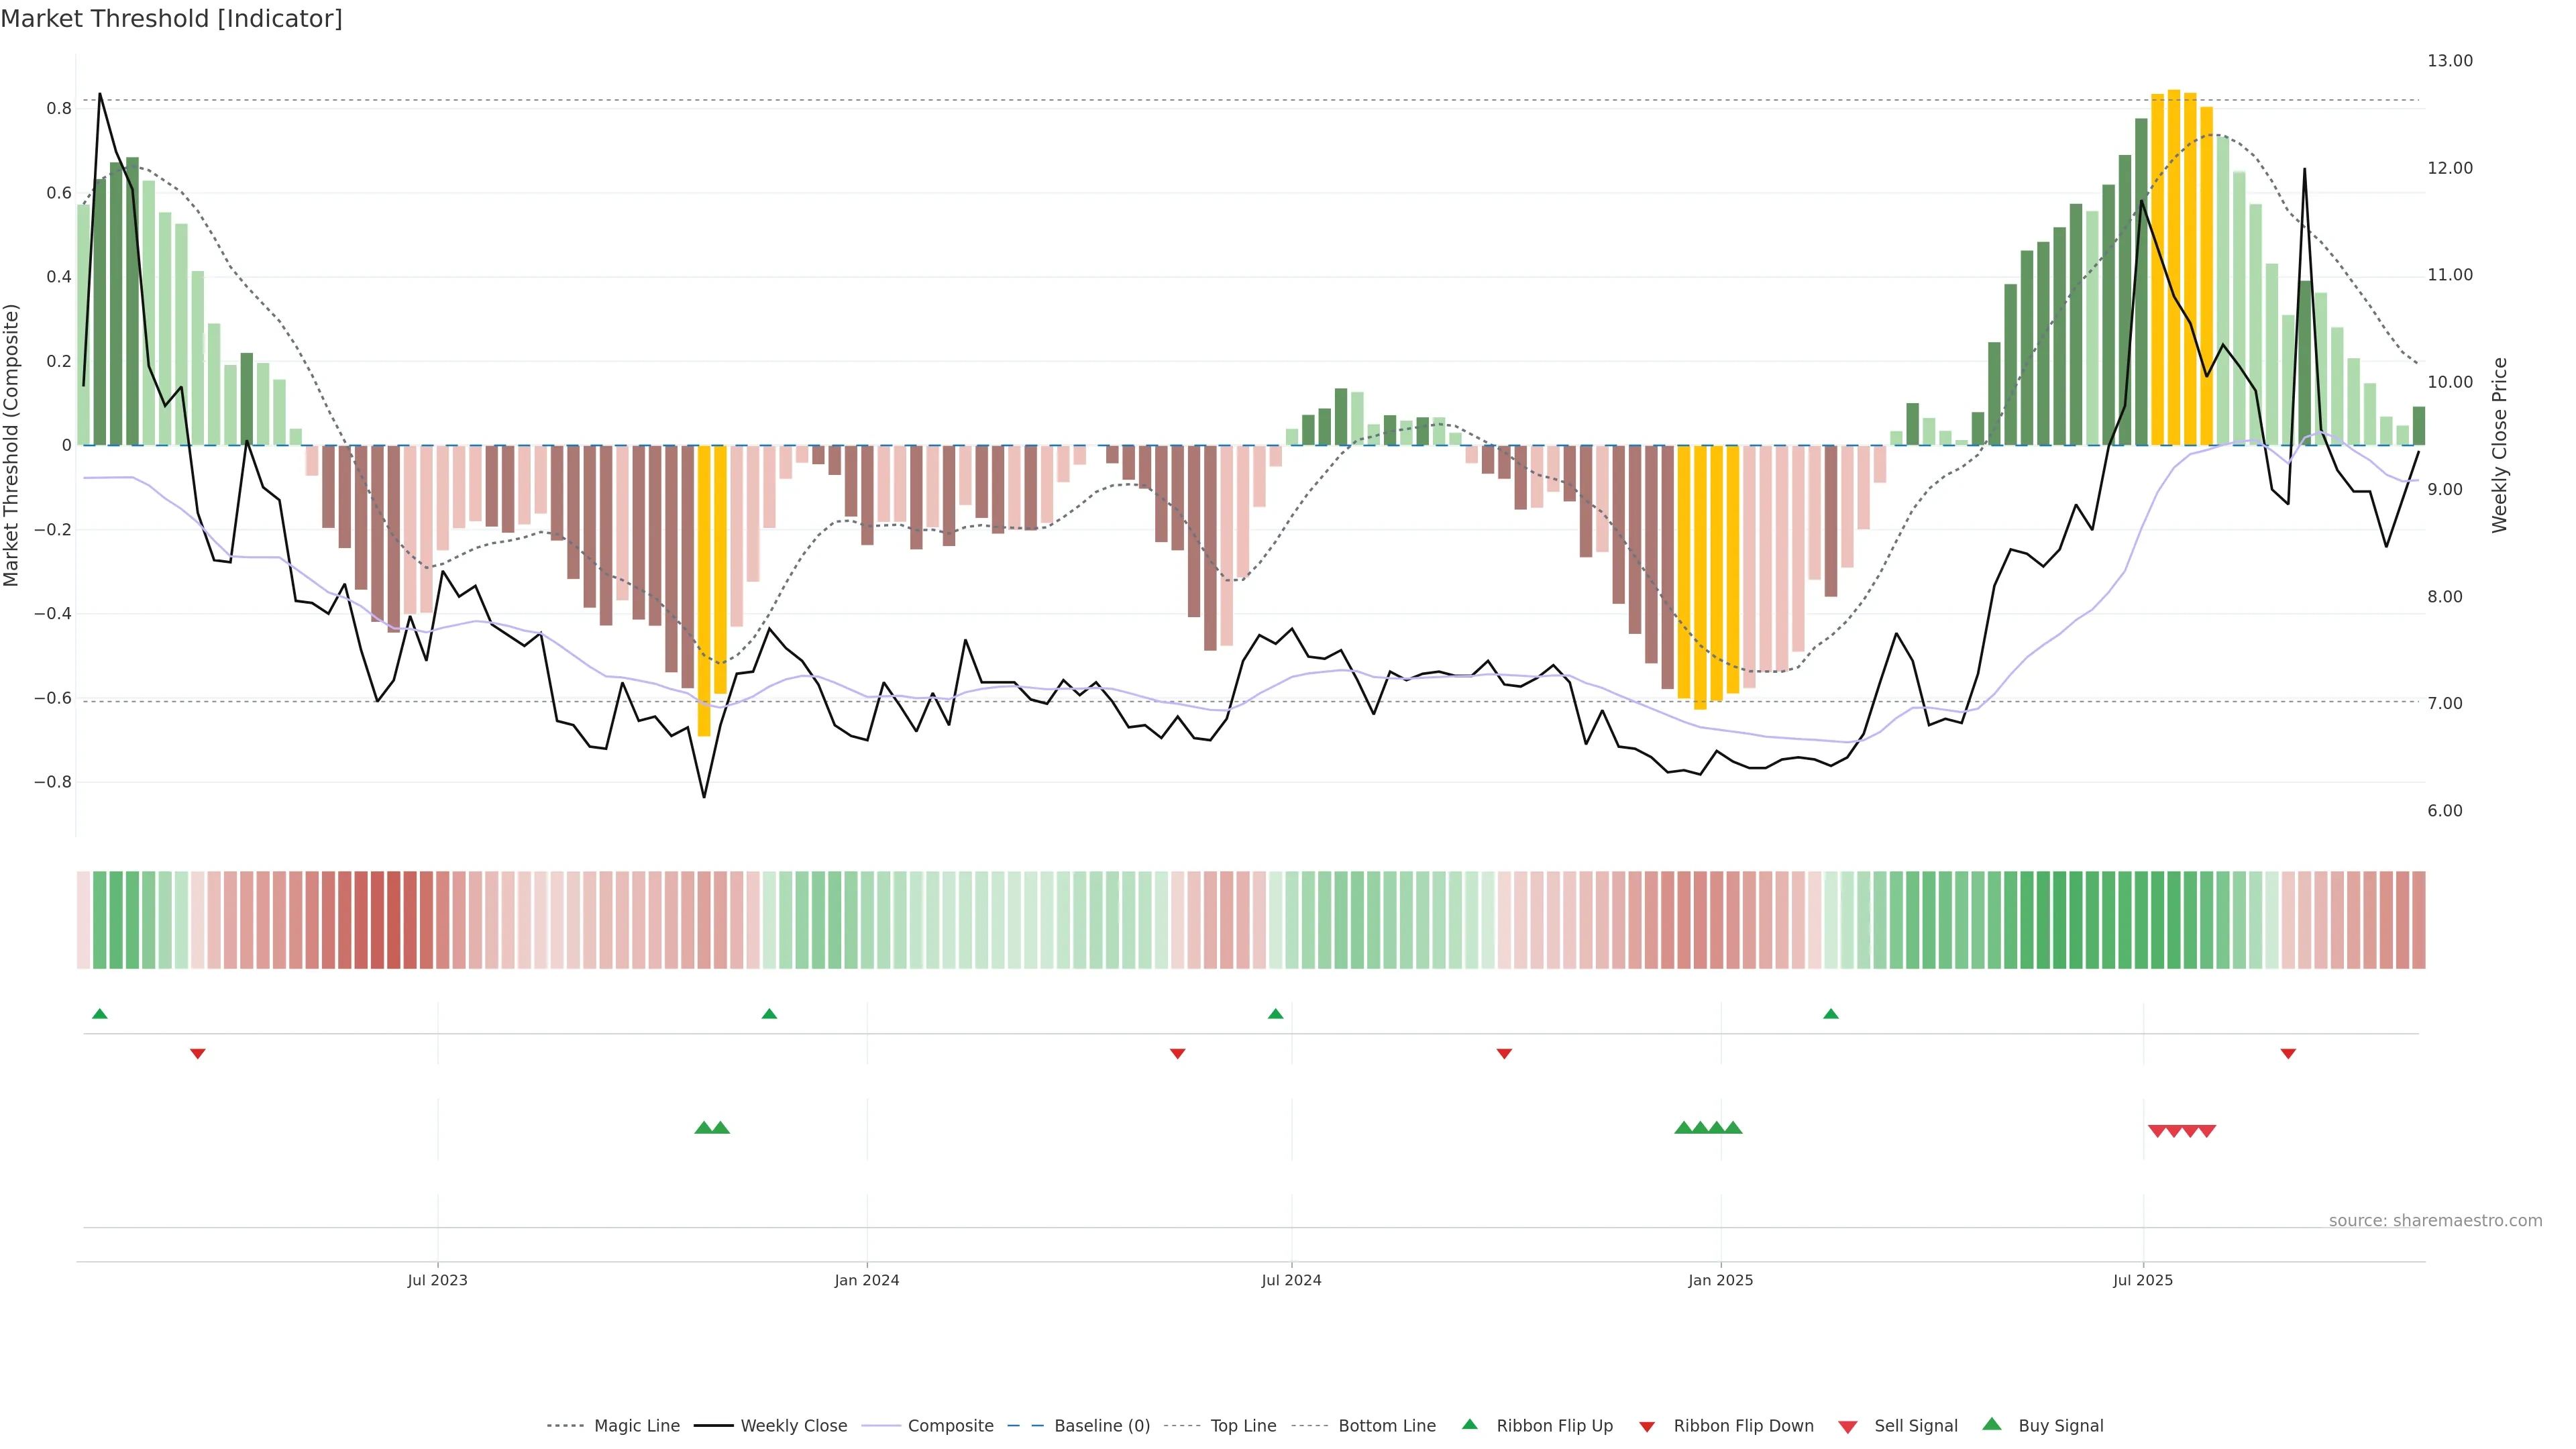
Task: Toggle the Top Line legend entry
Action: click(1243, 1425)
